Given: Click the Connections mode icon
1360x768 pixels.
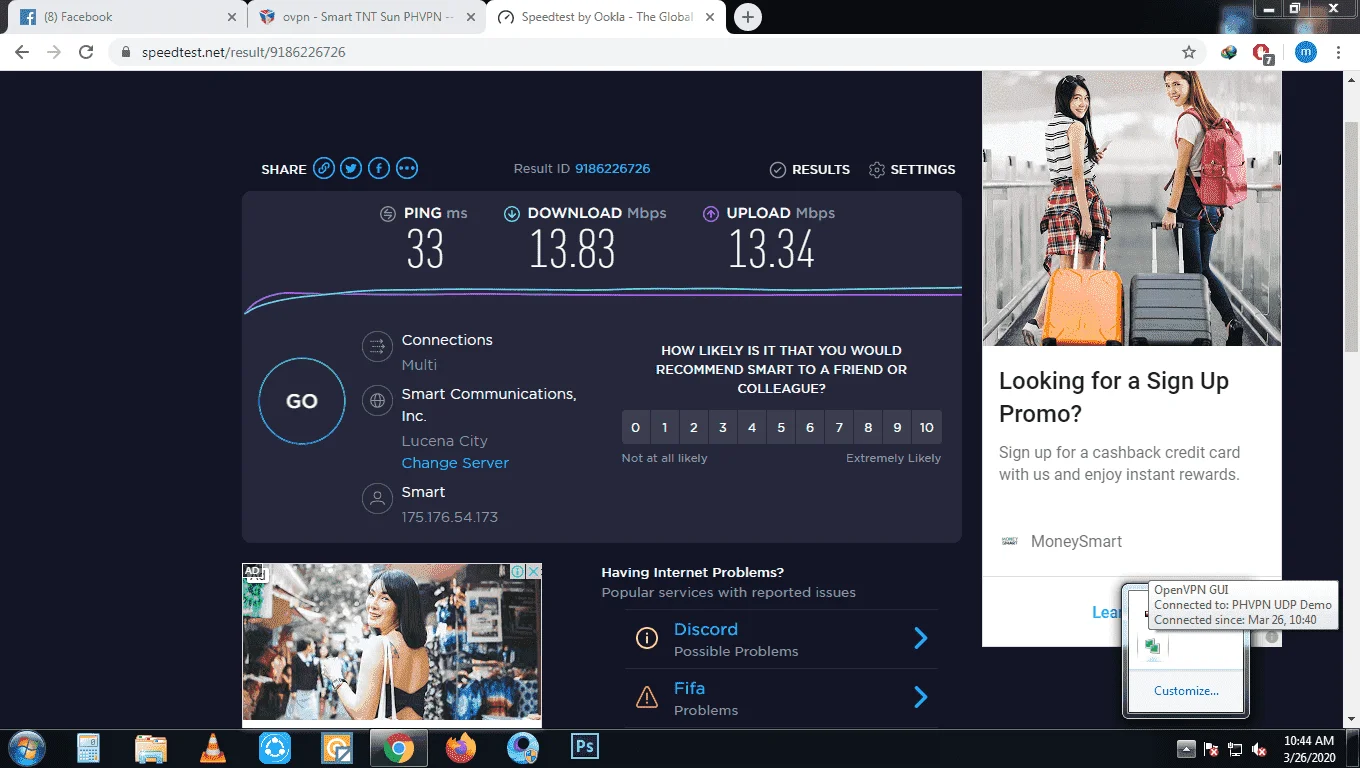Looking at the screenshot, I should [377, 347].
